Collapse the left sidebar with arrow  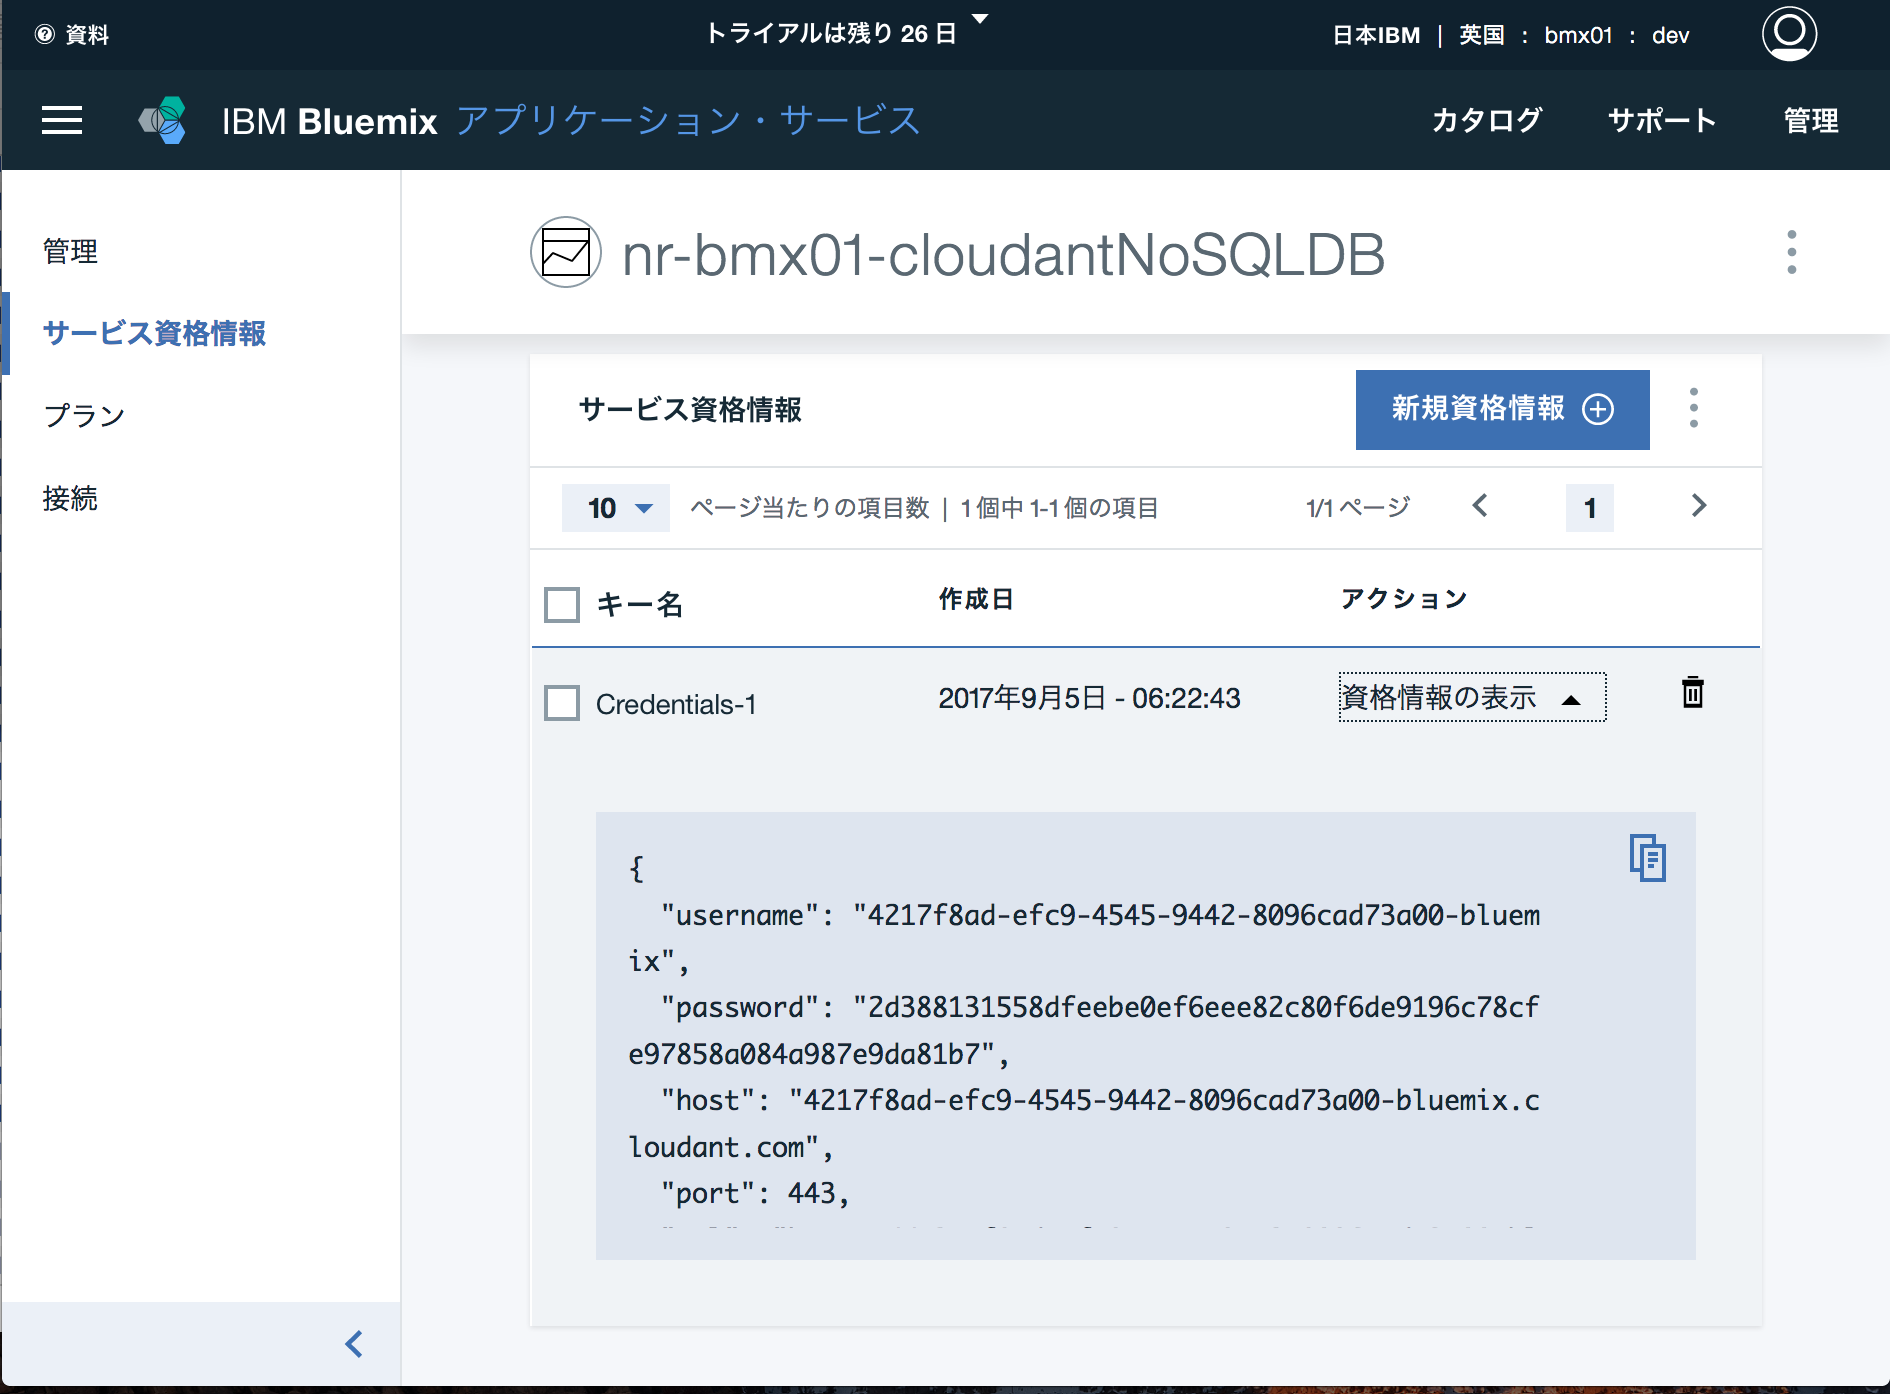pyautogui.click(x=352, y=1344)
